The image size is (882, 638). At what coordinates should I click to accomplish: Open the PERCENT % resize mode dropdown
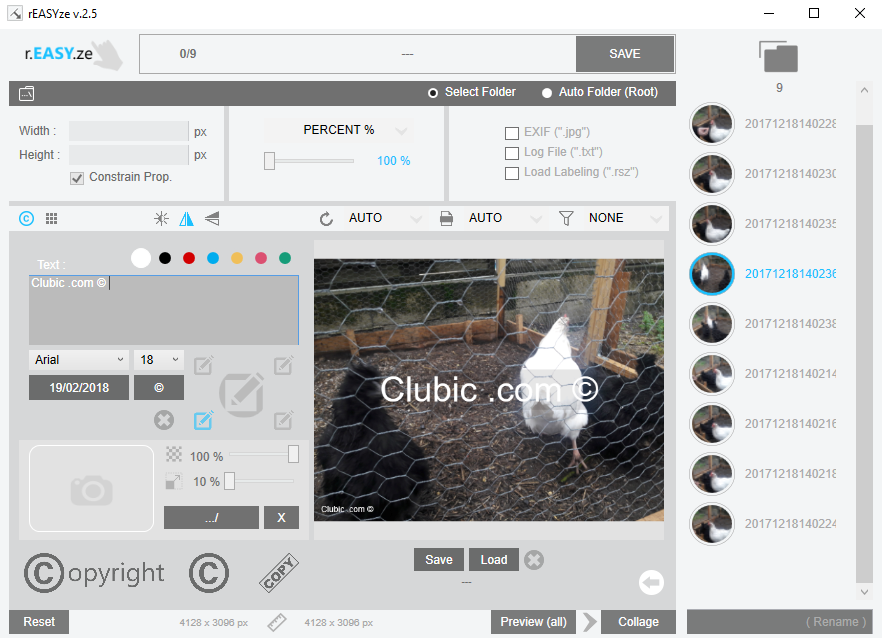[339, 130]
